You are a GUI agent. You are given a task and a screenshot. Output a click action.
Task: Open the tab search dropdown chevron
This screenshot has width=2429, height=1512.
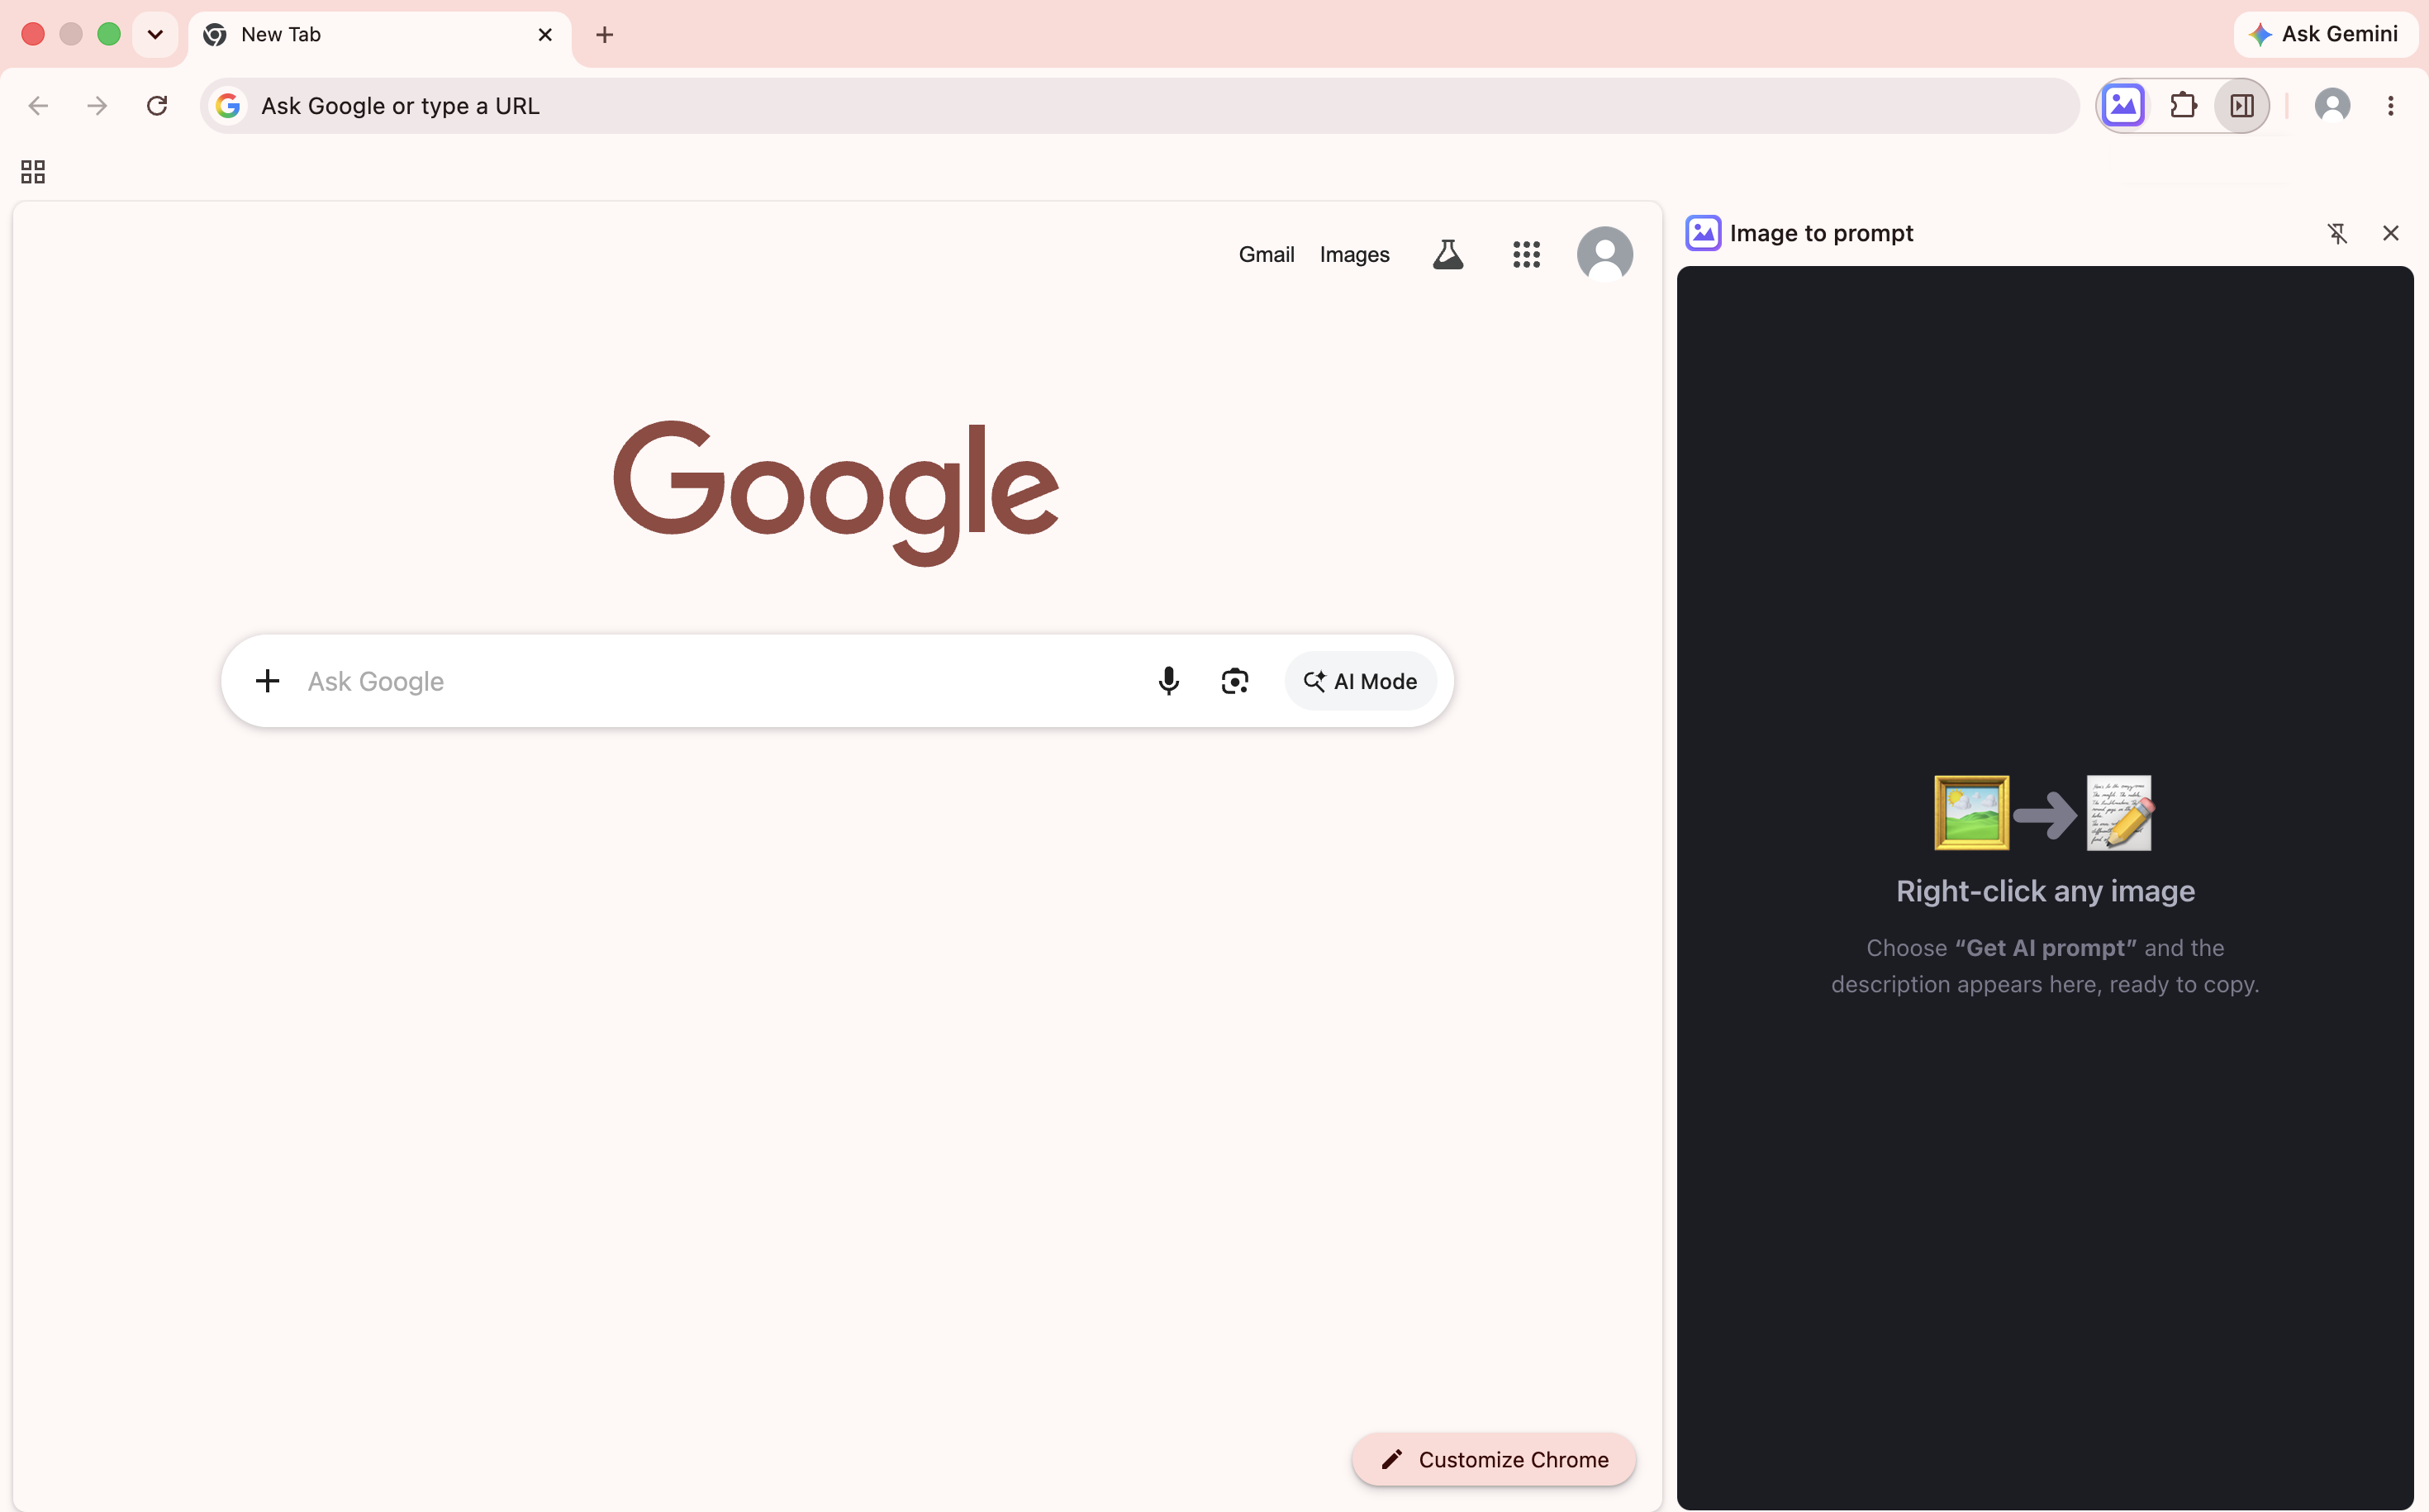tap(155, 34)
